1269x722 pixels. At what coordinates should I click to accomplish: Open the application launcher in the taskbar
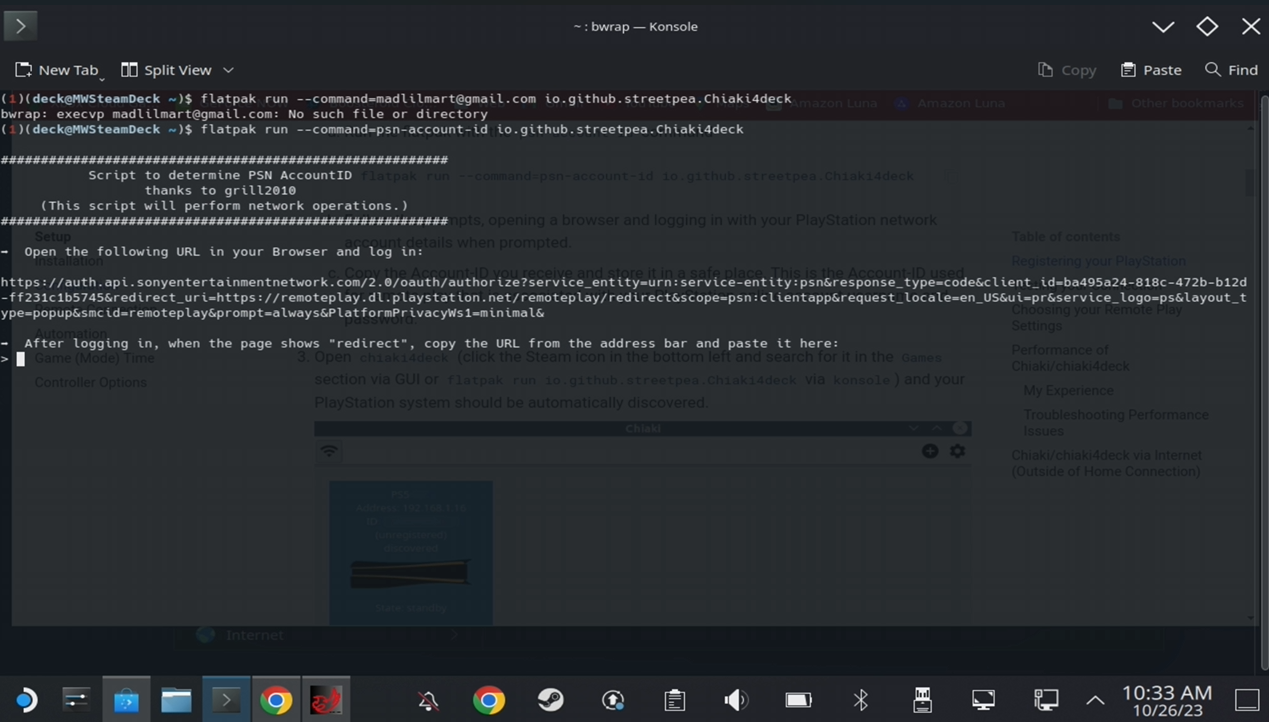coord(26,700)
